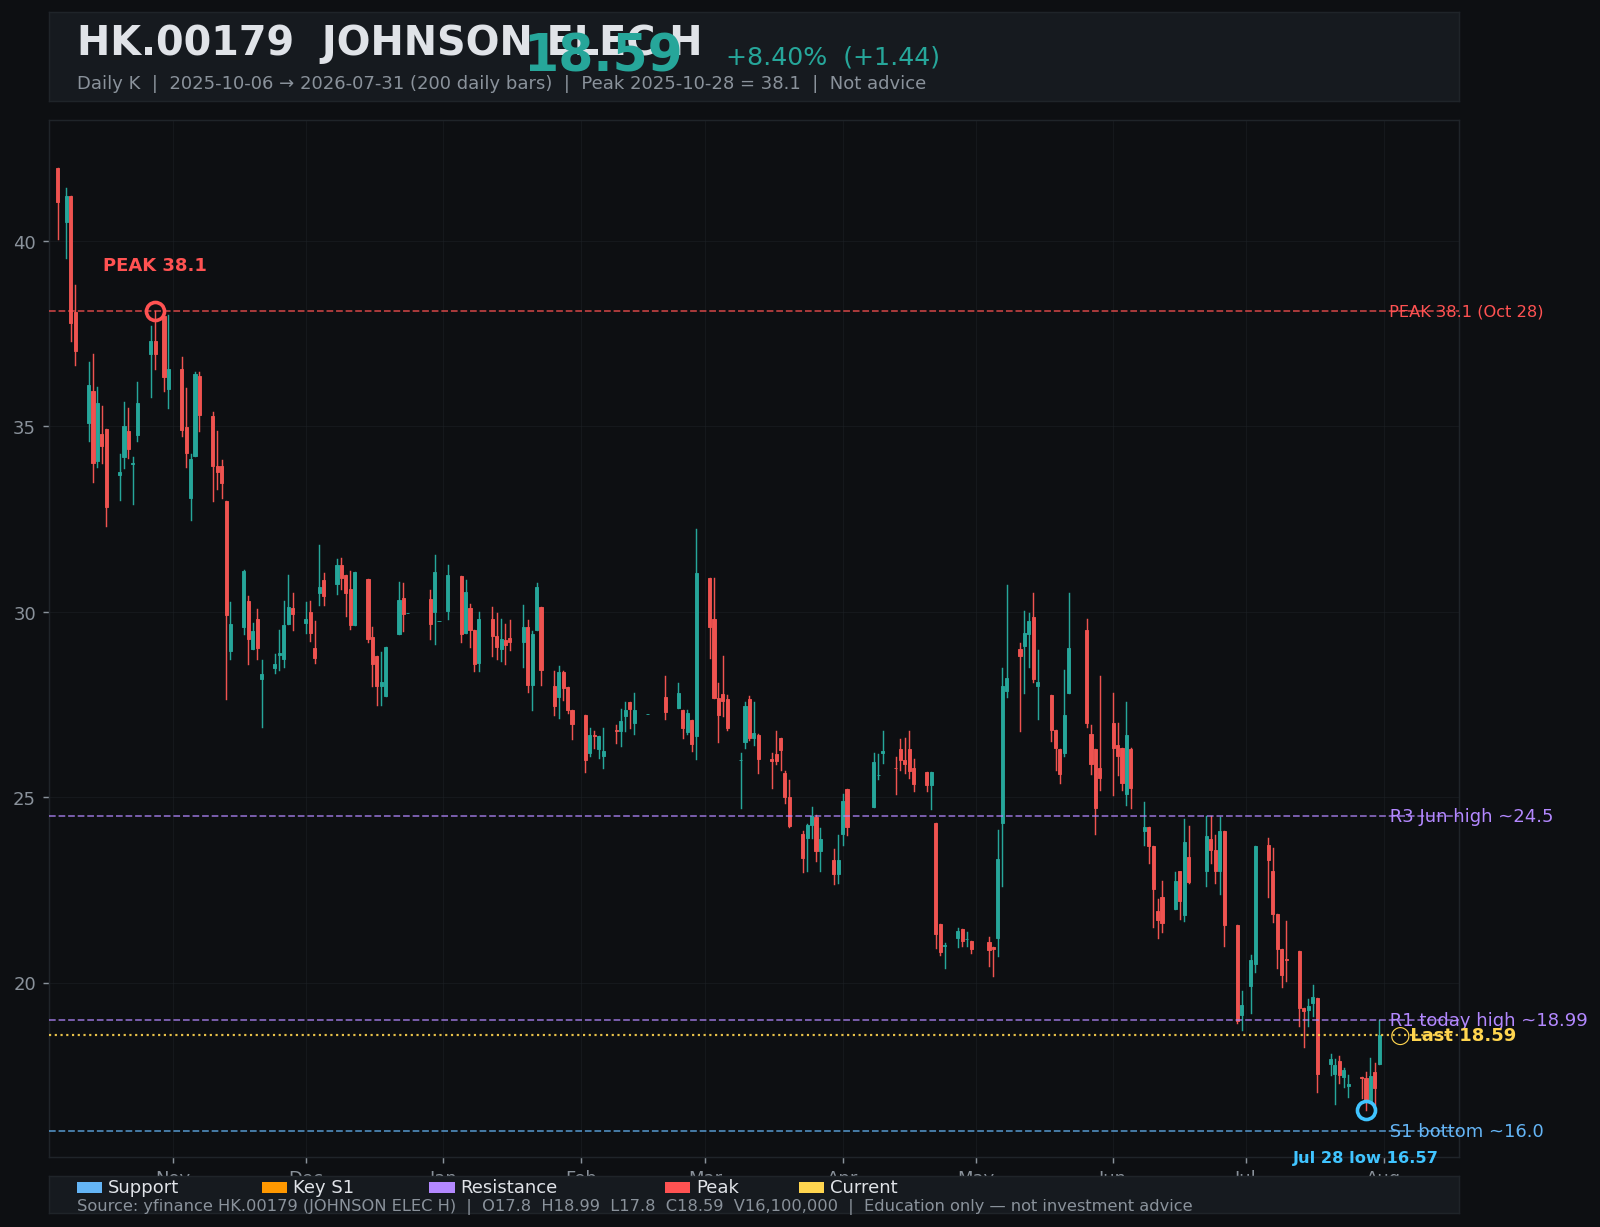Viewport: 1600px width, 1227px height.
Task: Click the blue Support legend swatch
Action: coord(89,1187)
